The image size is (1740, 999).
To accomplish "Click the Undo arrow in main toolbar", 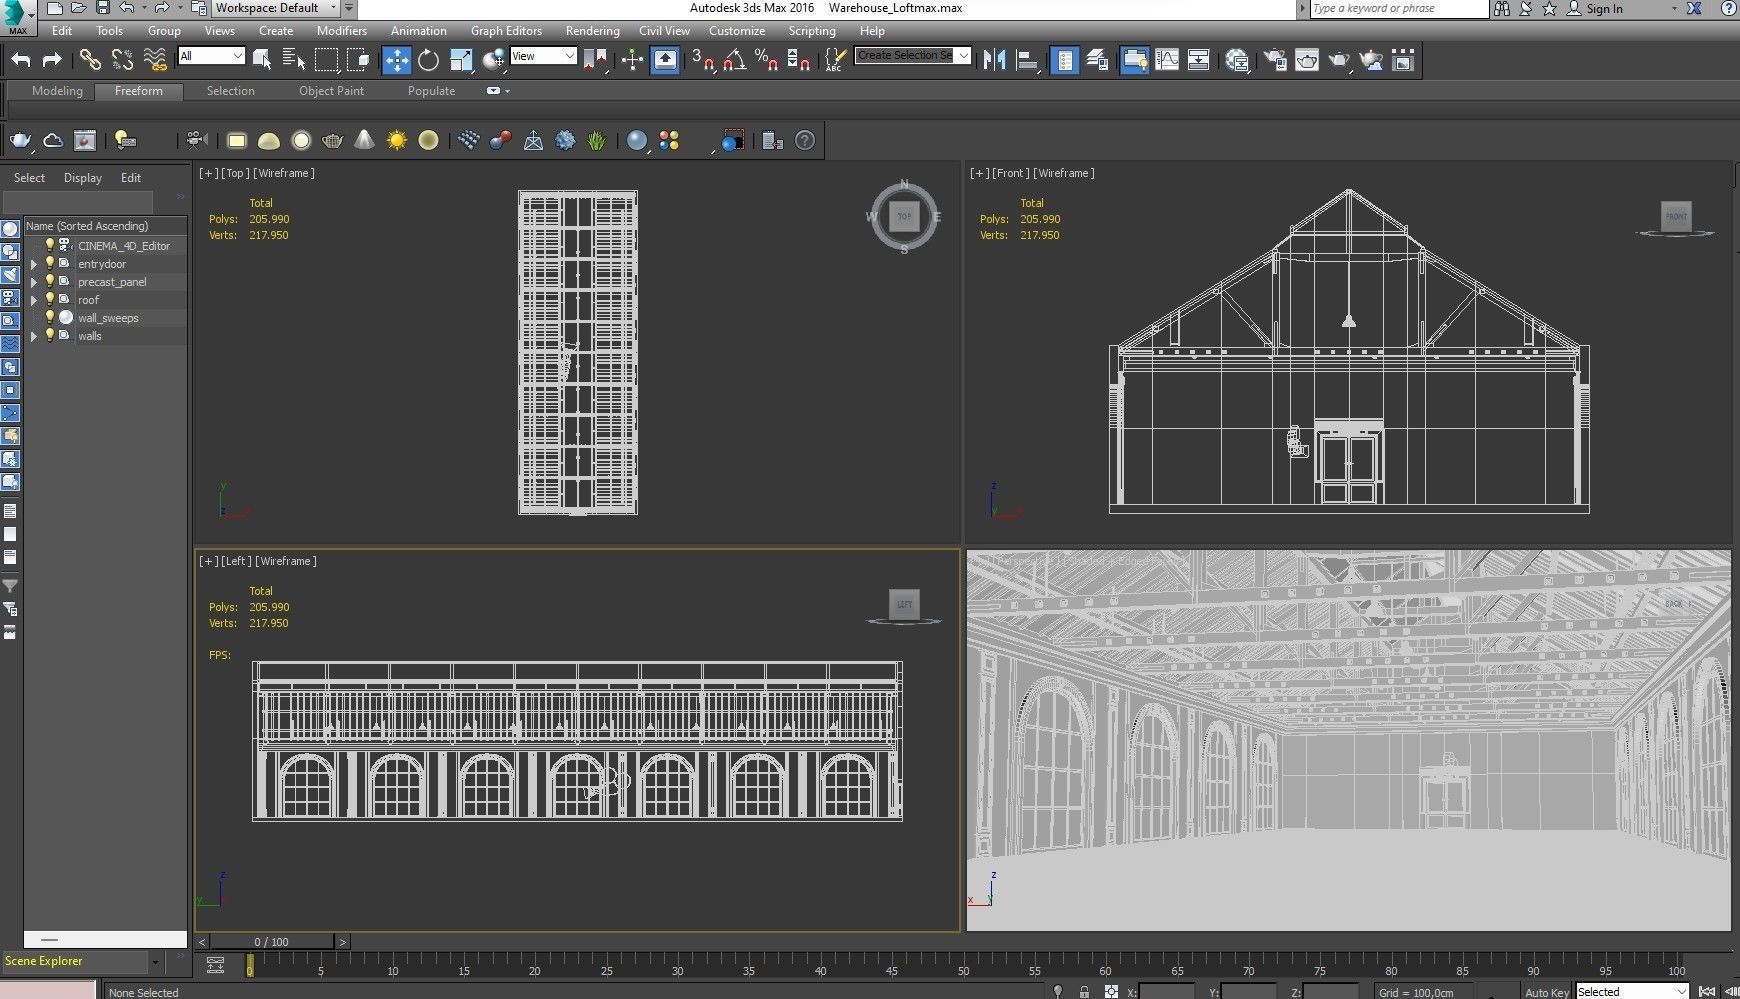I will pos(21,60).
